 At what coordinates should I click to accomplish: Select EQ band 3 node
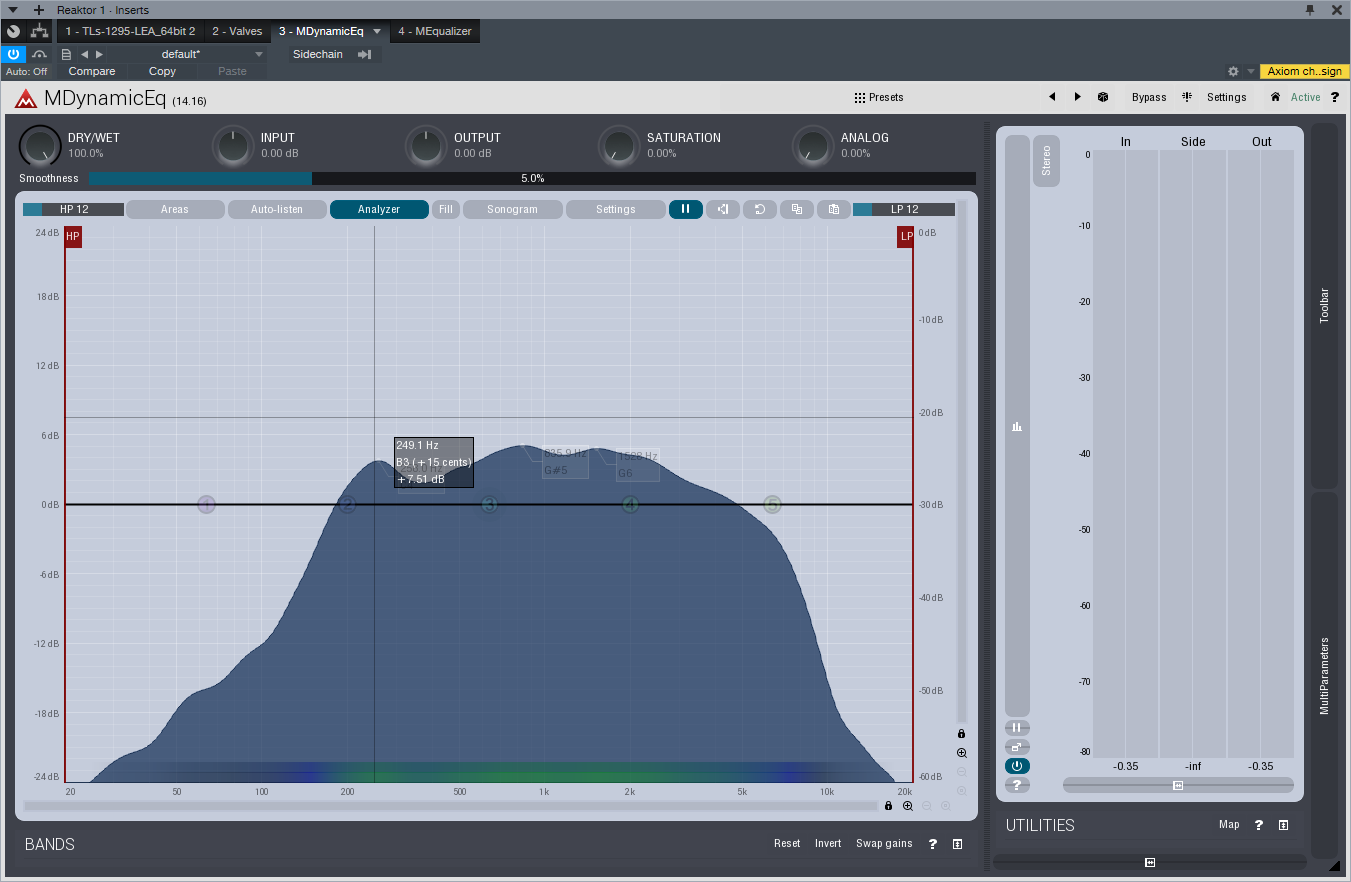(489, 504)
